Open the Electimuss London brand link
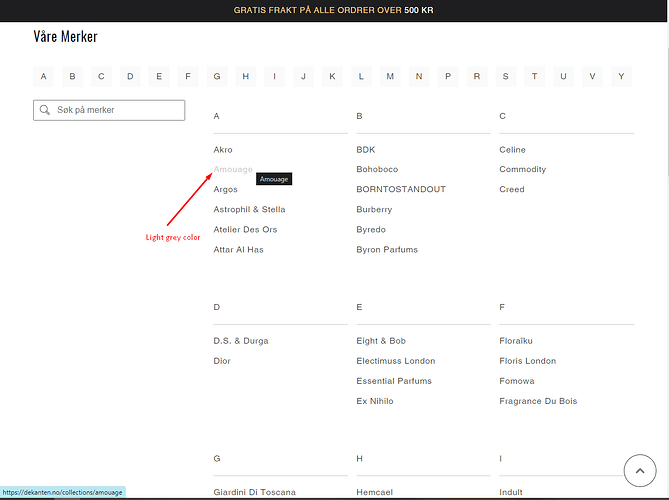669x500 pixels. pos(396,361)
